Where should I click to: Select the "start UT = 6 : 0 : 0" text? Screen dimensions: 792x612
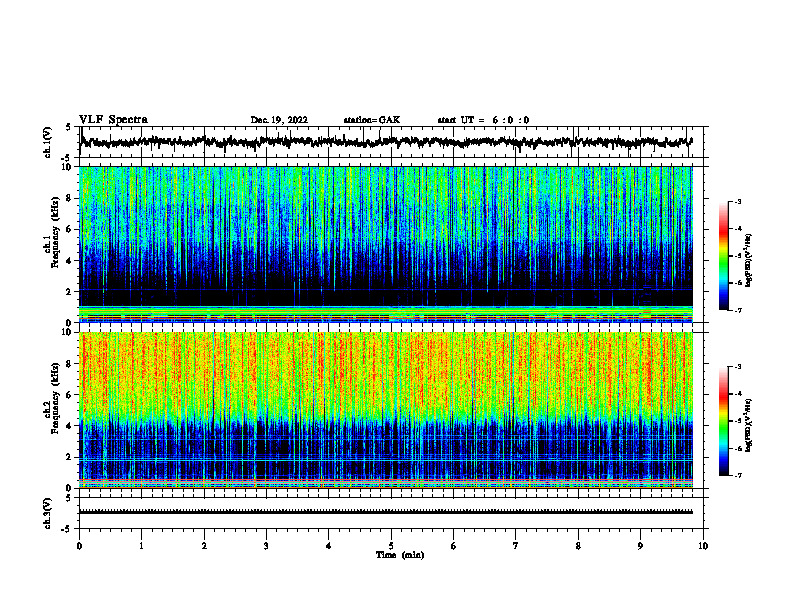483,120
